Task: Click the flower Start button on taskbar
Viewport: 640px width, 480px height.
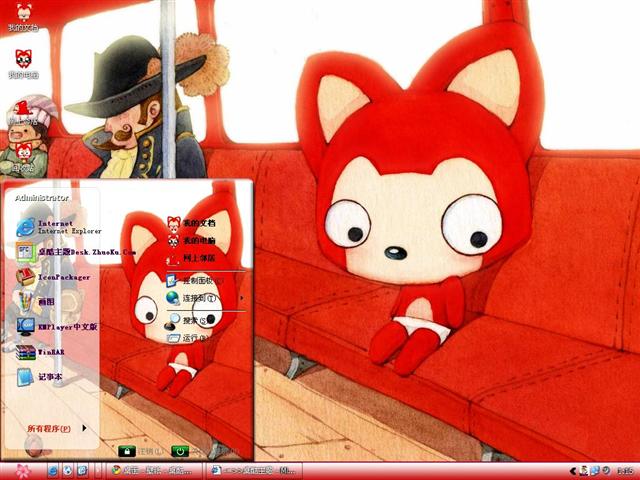Action: (24, 471)
